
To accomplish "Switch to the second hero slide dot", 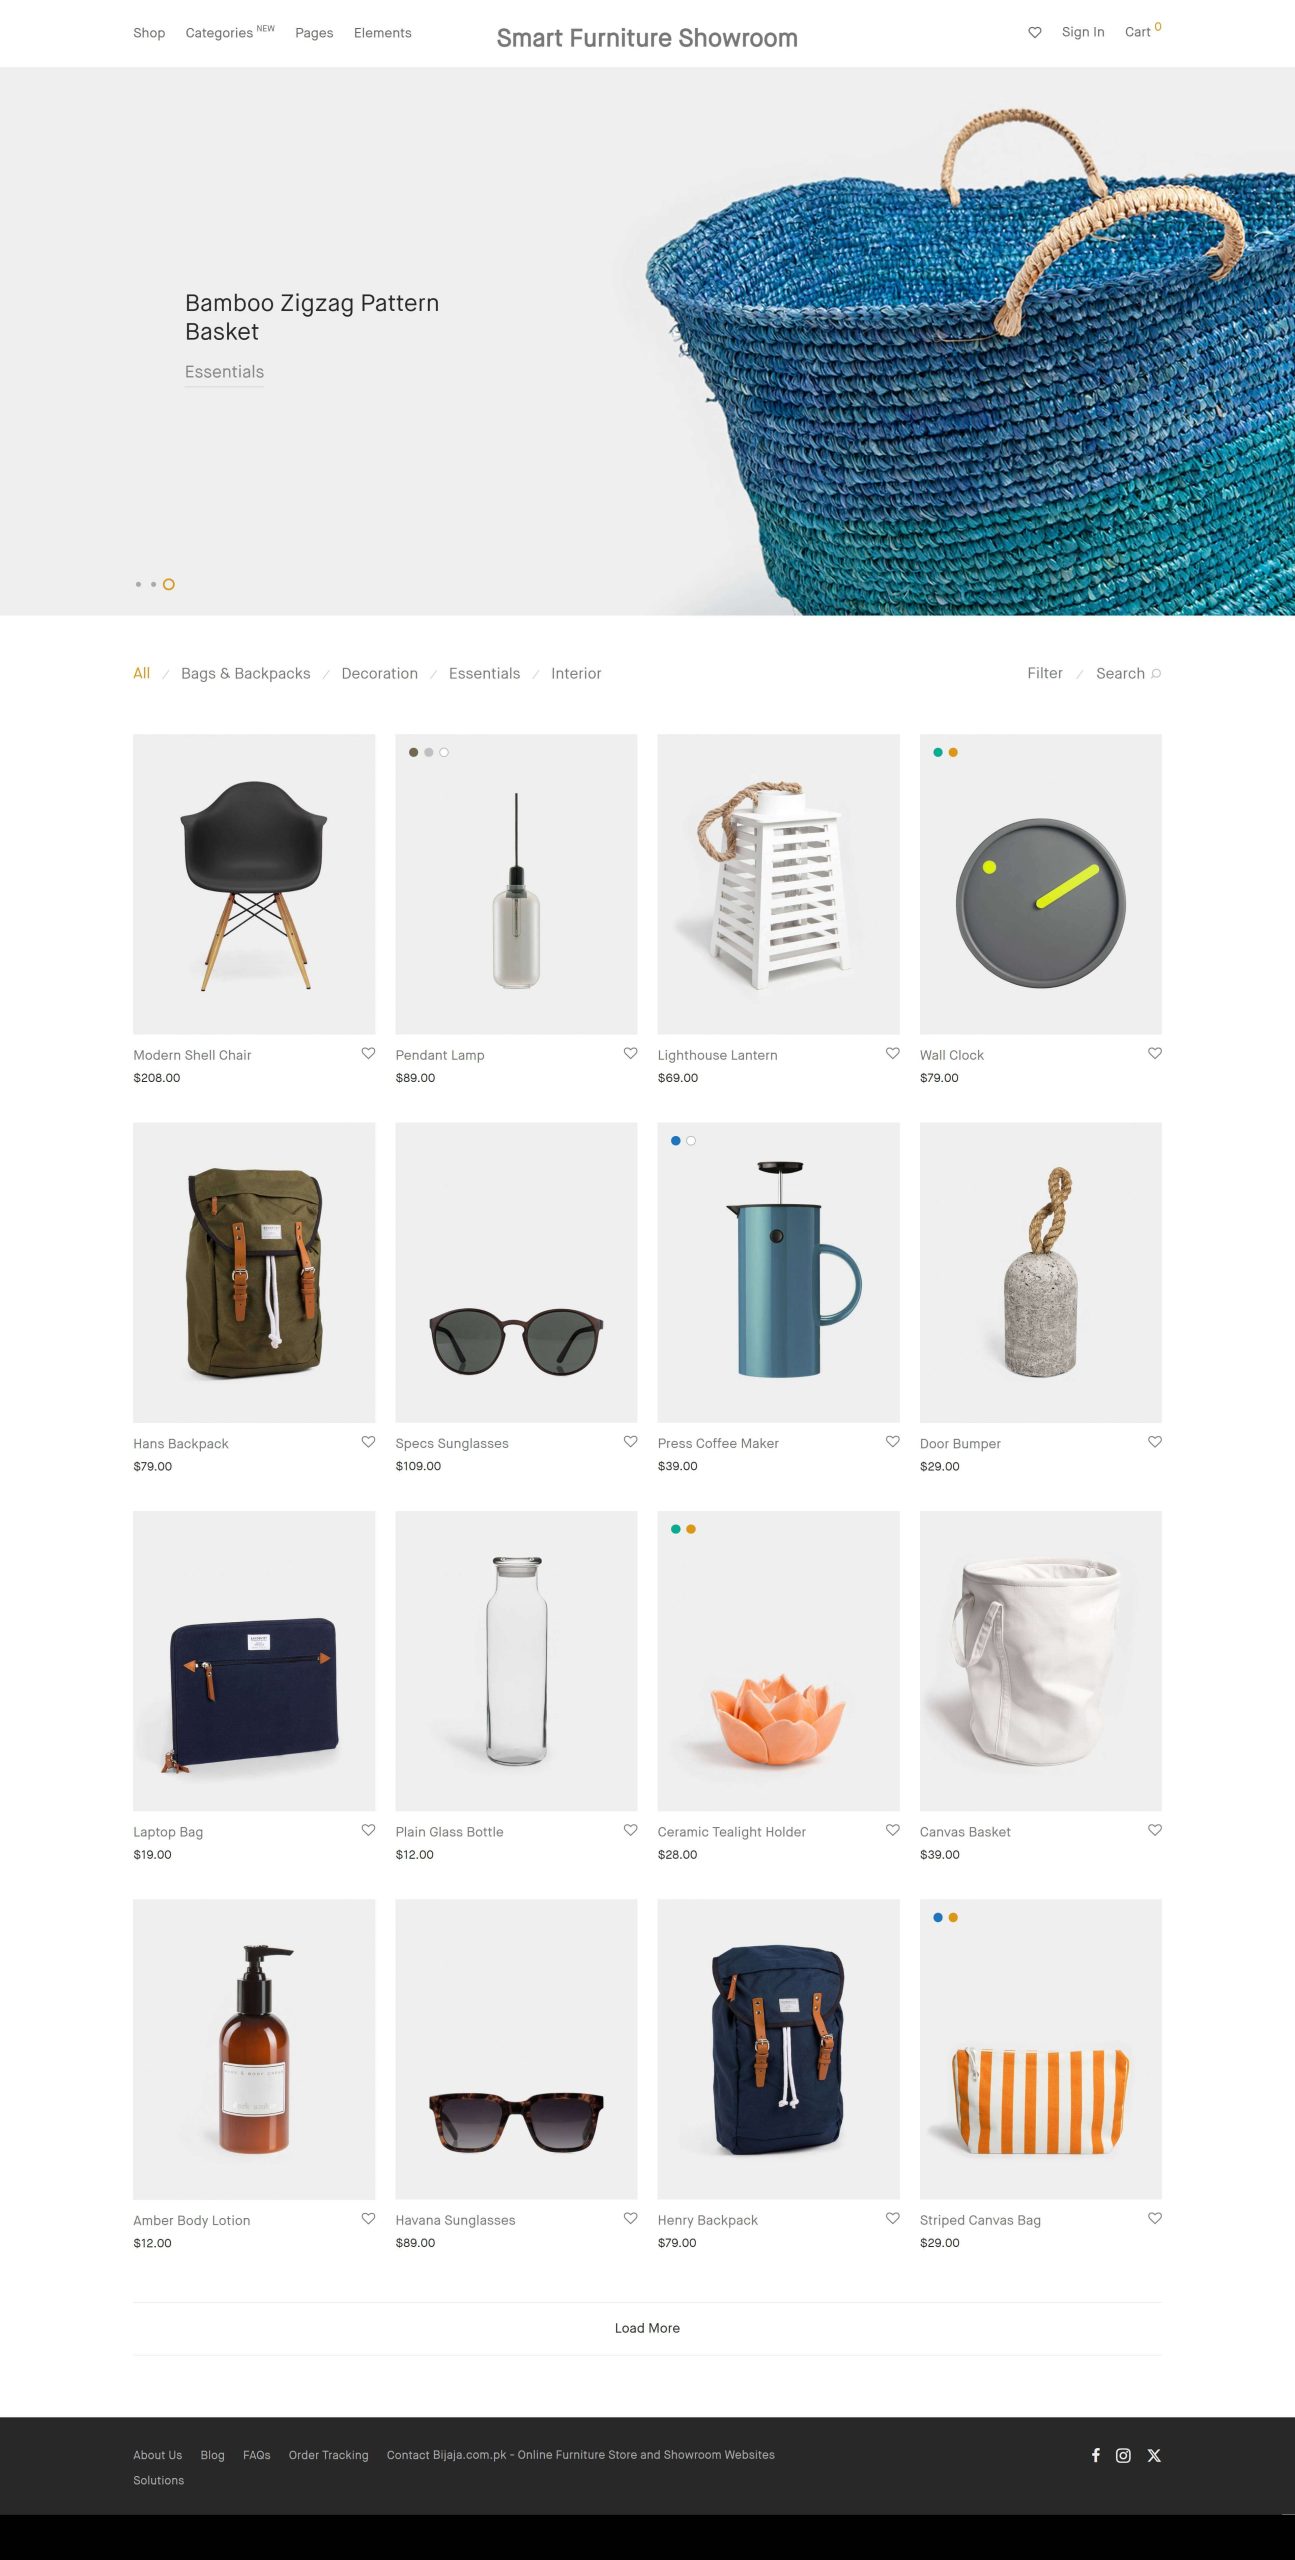I will pos(153,584).
